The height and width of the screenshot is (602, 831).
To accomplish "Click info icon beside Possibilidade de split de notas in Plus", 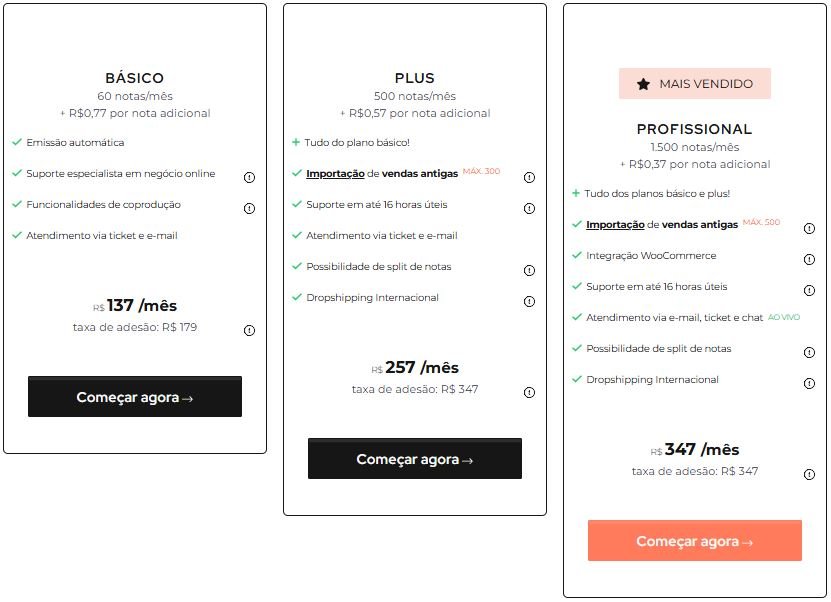I will pos(529,269).
